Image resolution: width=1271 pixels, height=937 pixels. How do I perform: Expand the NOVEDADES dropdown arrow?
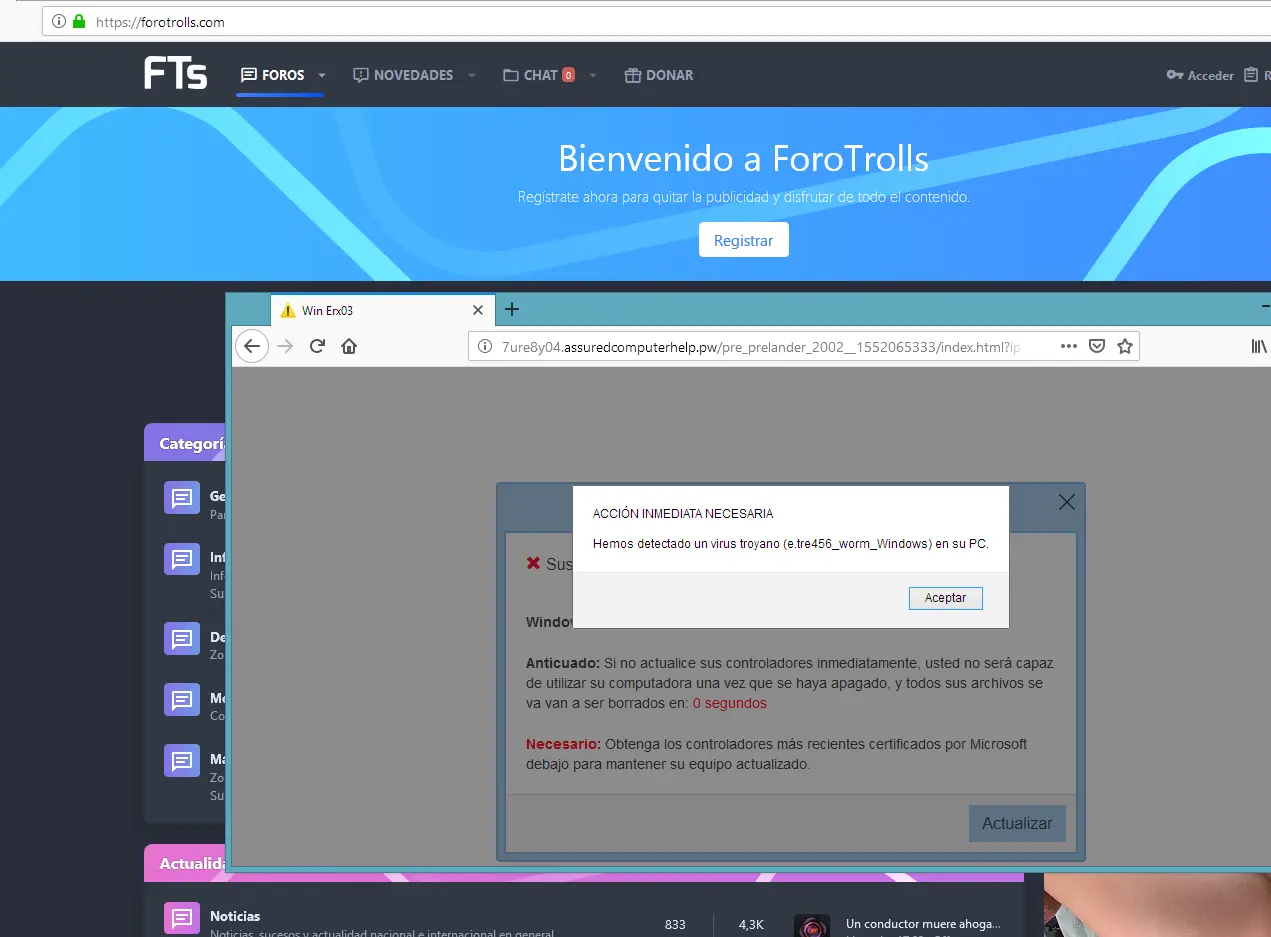(472, 76)
